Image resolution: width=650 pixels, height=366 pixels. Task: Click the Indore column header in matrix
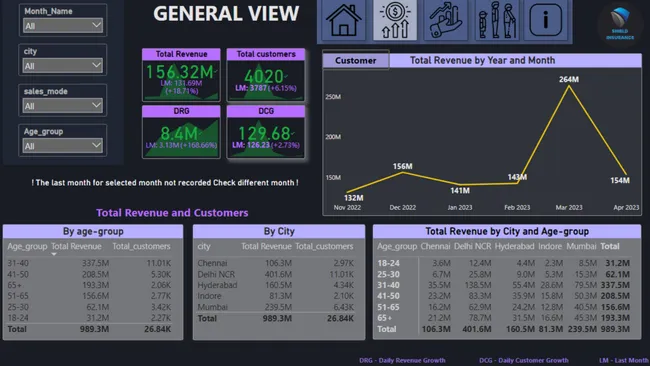(550, 246)
